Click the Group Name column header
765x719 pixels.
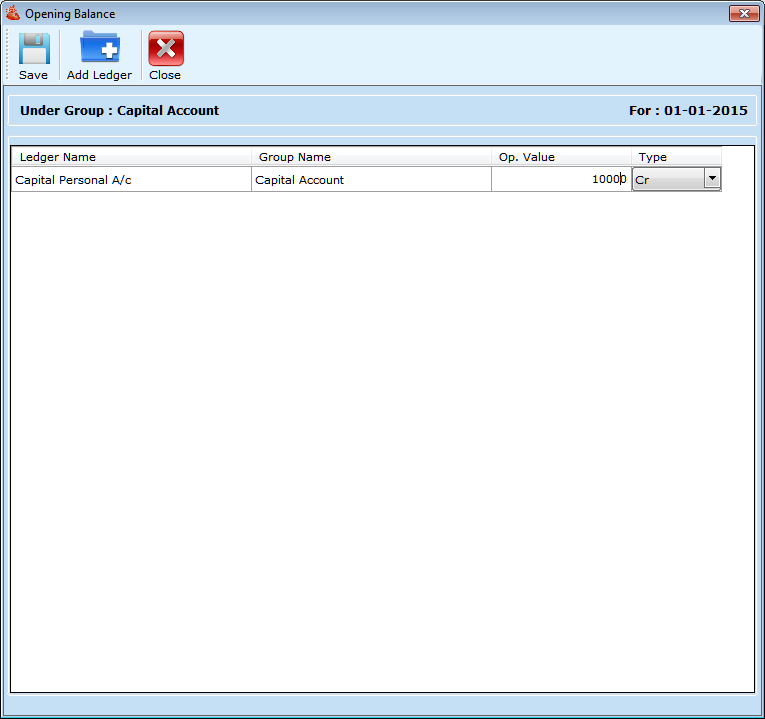pyautogui.click(x=370, y=157)
